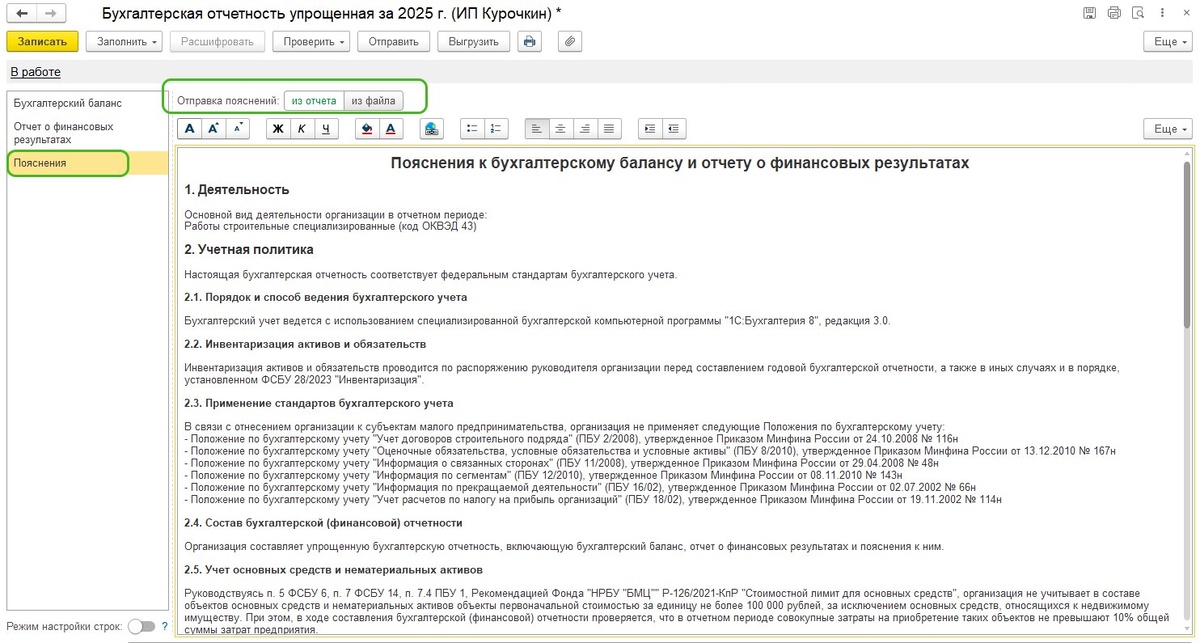Open text font color picker
The image size is (1200, 643).
point(391,129)
